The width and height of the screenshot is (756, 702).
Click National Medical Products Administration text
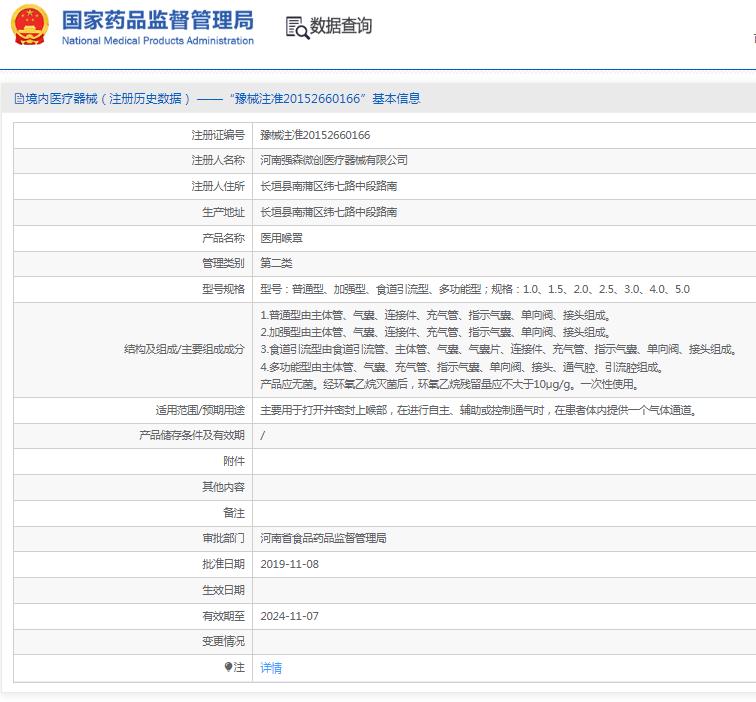click(158, 41)
